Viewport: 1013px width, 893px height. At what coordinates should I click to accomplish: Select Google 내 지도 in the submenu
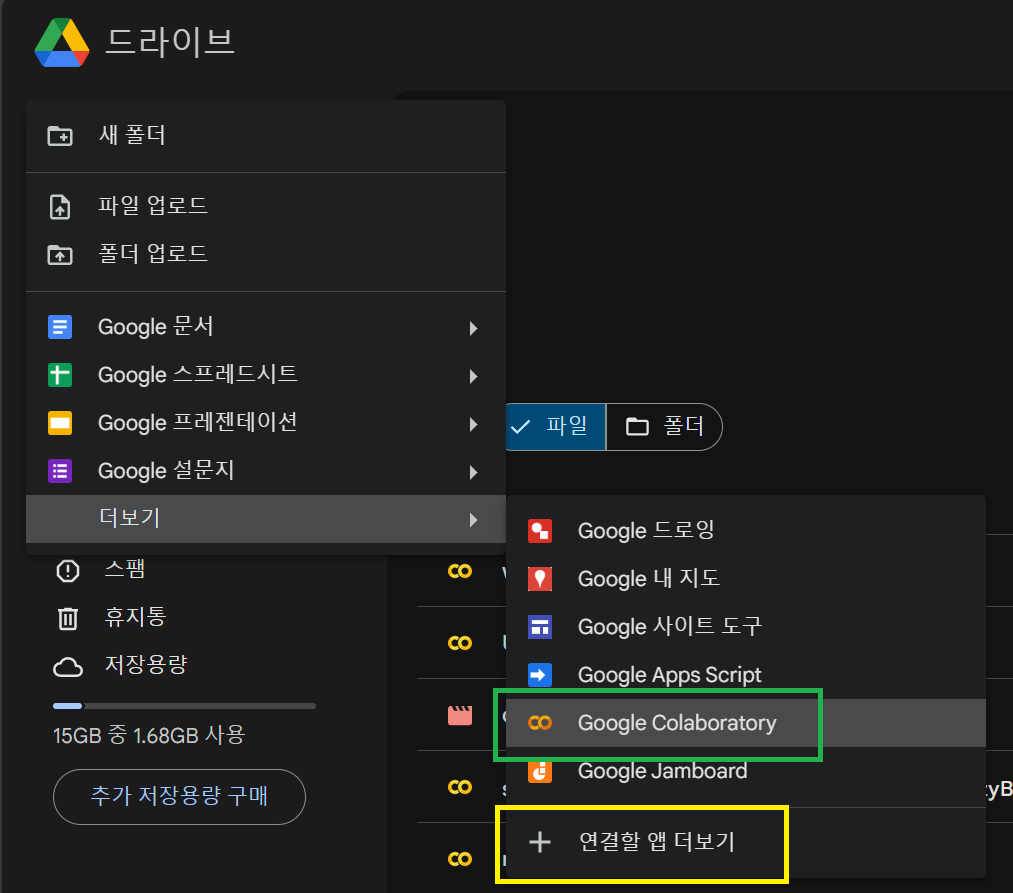pos(746,579)
